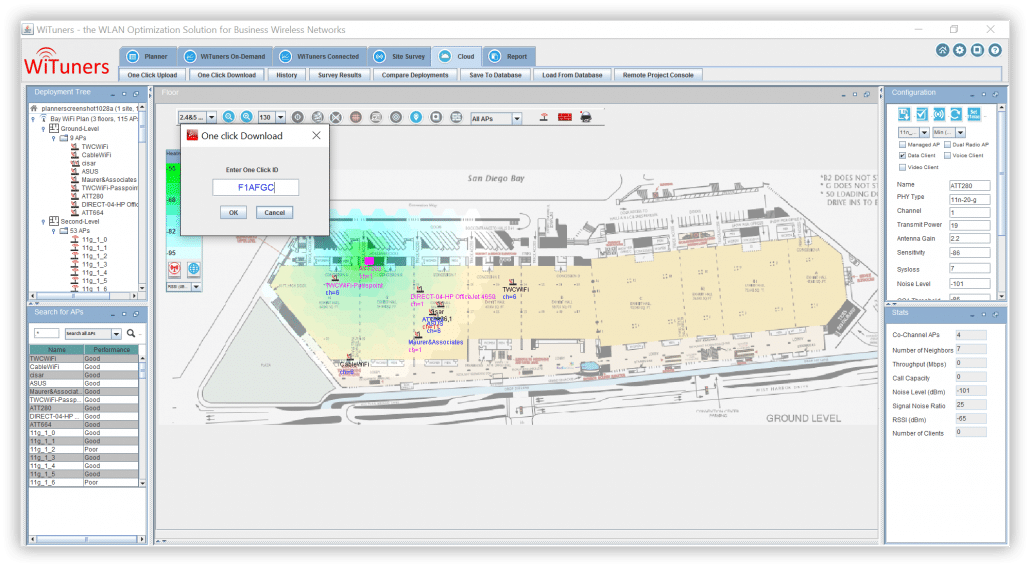Click the search magnifier in Search for APs

tap(131, 333)
